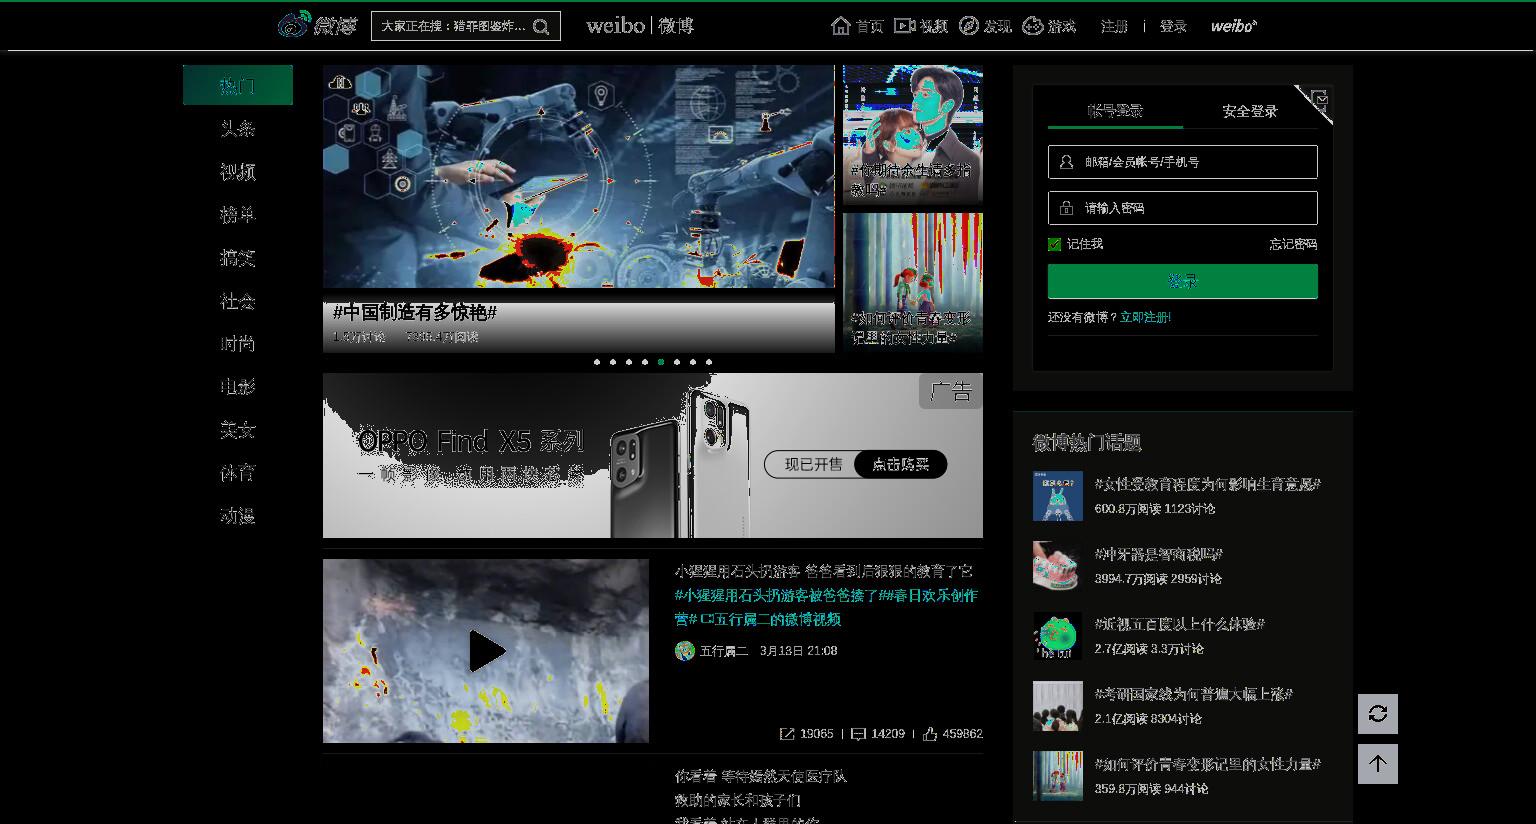Open the #中国制造有多惊艳# carousel headline
1536x824 pixels.
[x=415, y=313]
